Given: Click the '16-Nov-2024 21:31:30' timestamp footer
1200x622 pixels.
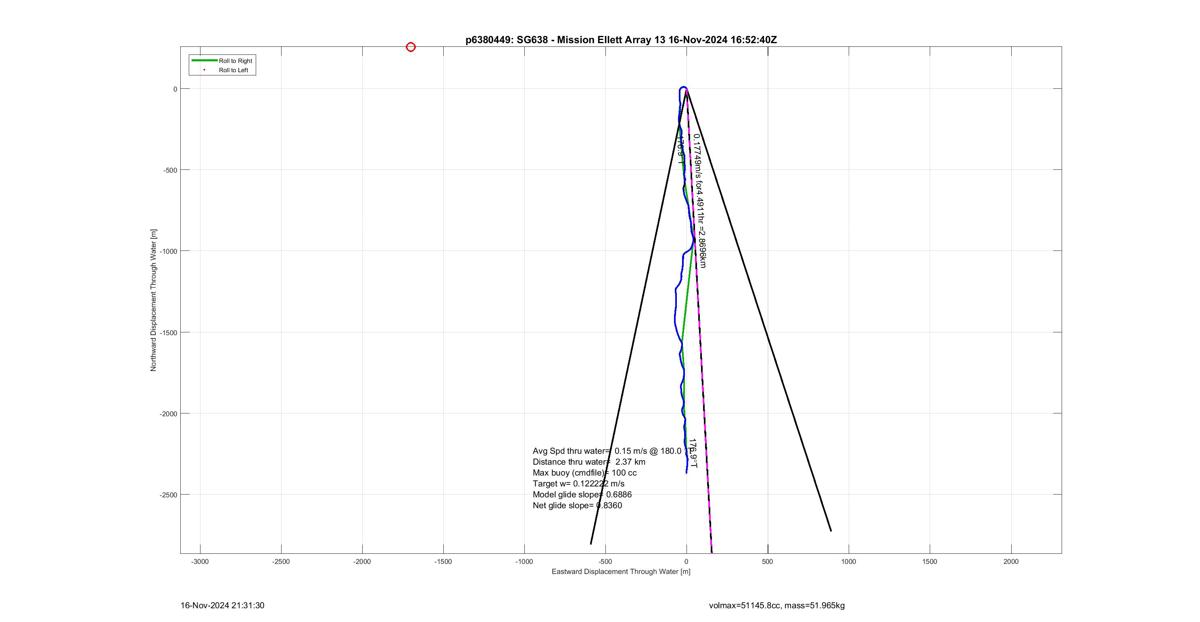Looking at the screenshot, I should point(222,605).
